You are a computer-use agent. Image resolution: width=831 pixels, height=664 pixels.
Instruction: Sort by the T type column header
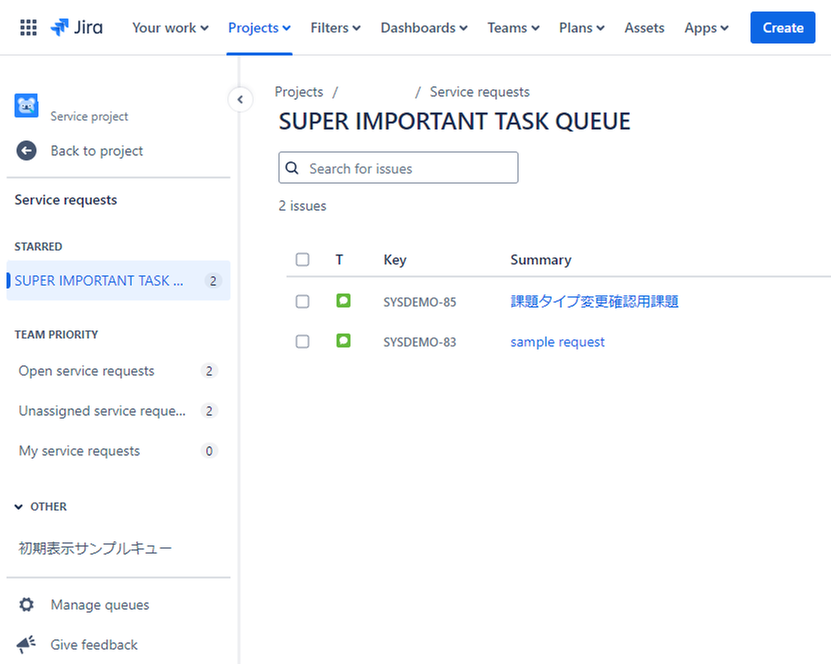point(339,260)
